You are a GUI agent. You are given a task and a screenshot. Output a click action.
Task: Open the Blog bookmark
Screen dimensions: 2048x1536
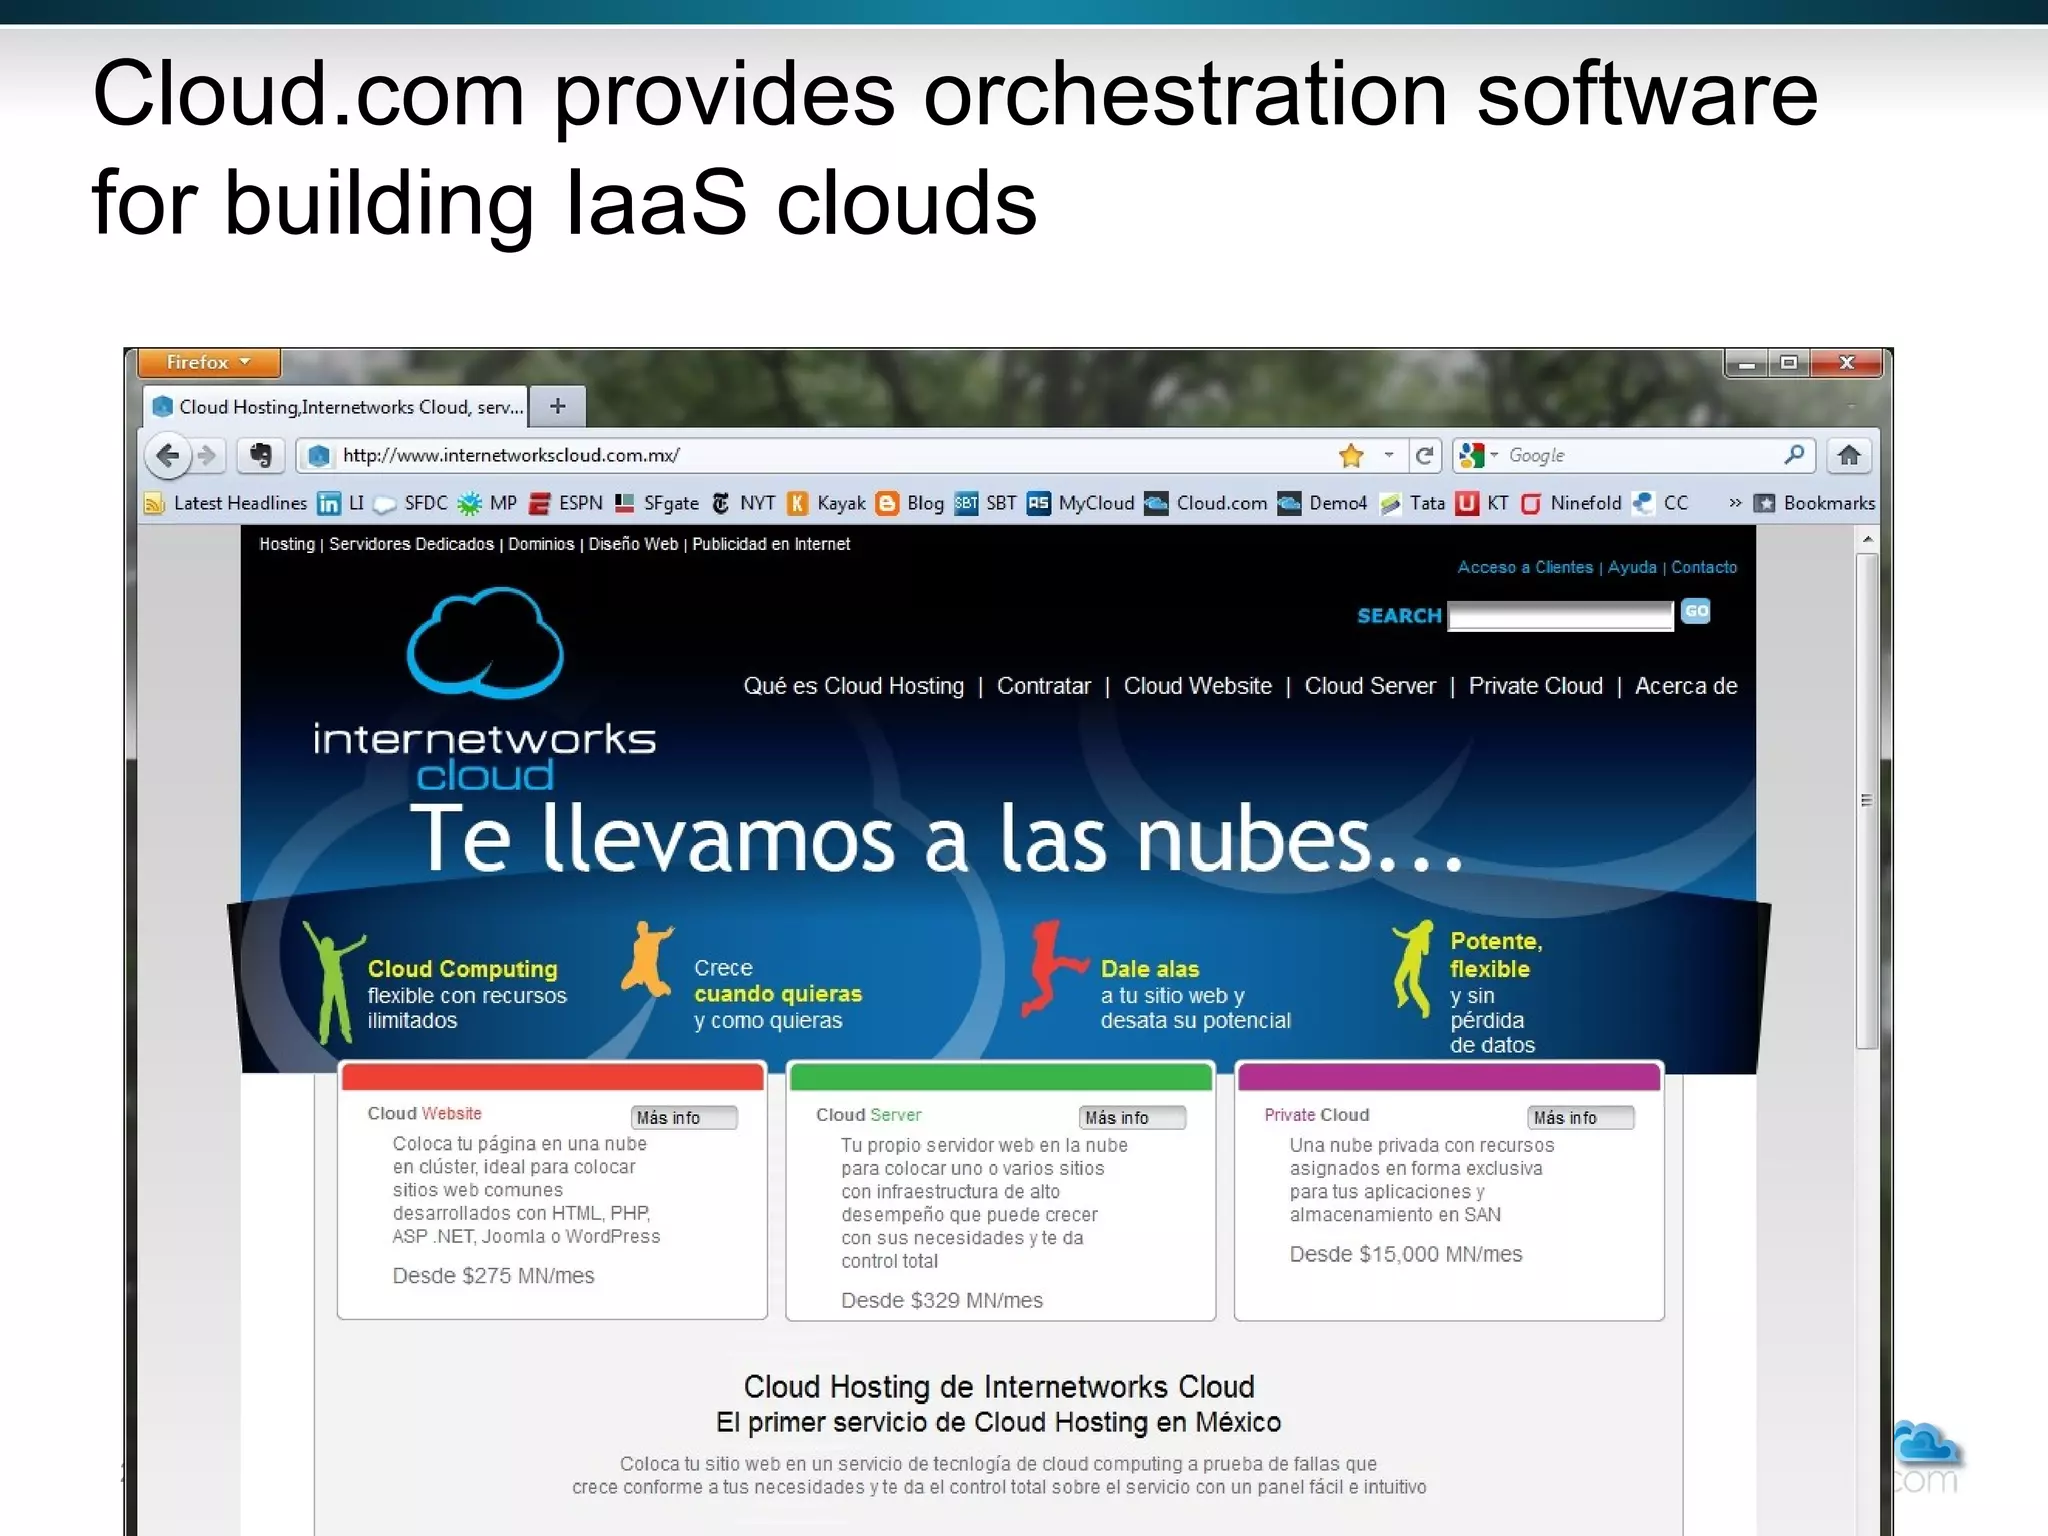(x=910, y=503)
